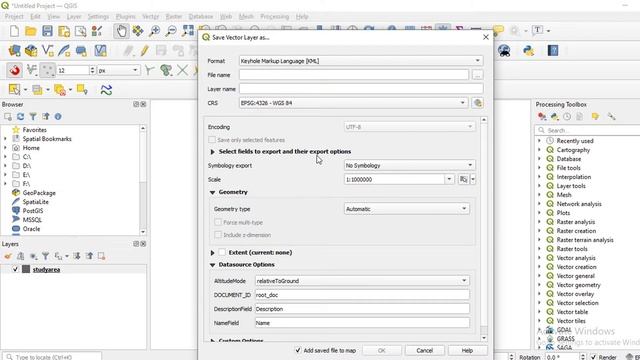The image size is (640, 360).
Task: Click the text annotation T icon
Action: (x=538, y=30)
